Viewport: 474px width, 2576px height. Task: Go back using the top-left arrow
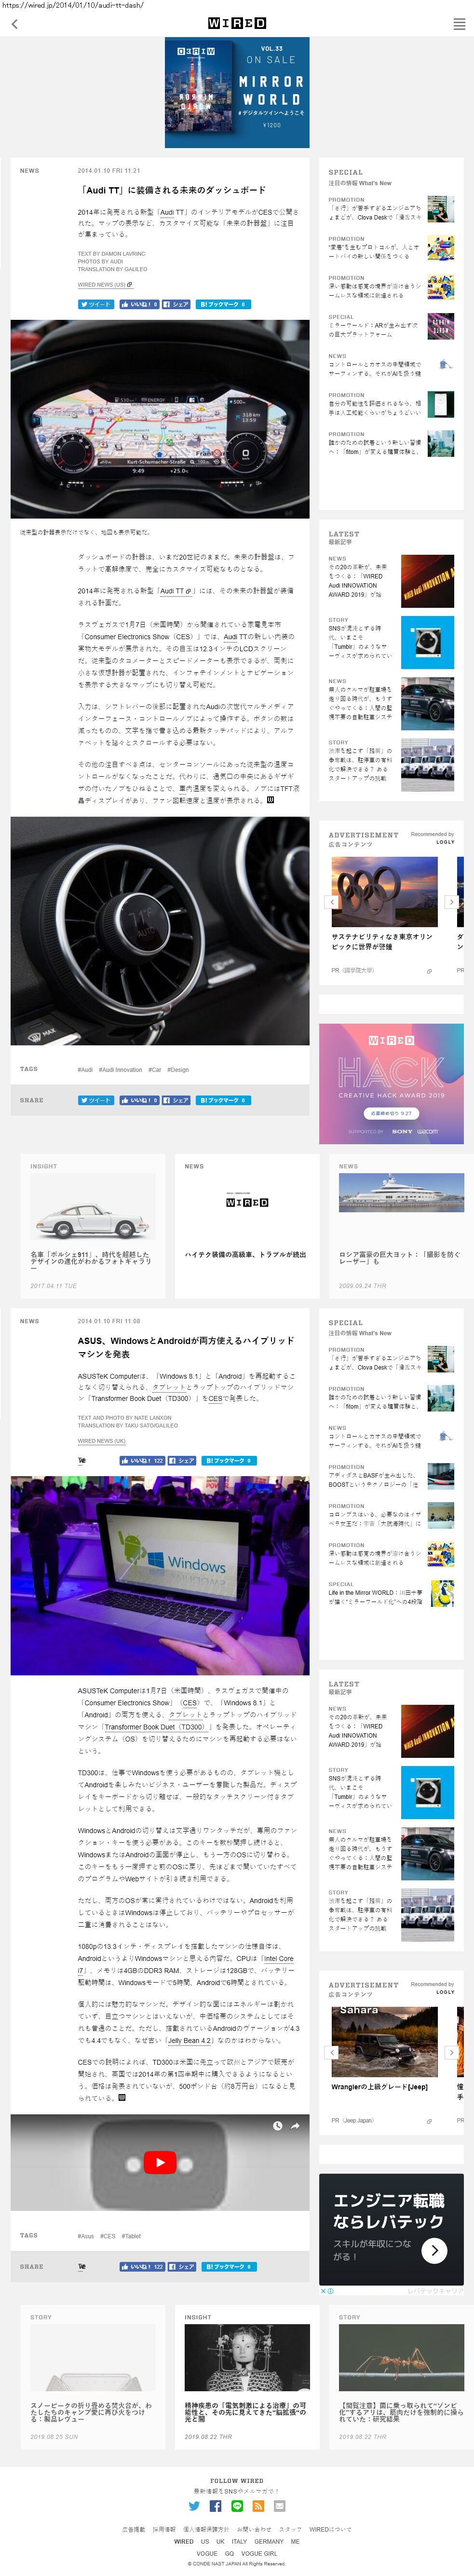click(x=14, y=24)
